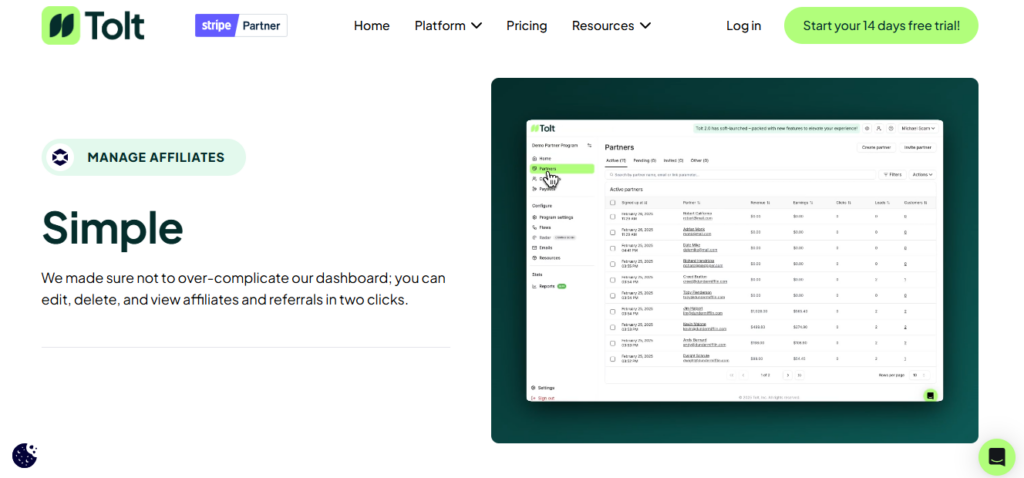This screenshot has height=478, width=1024.
Task: Open the chat widget bubble
Action: point(997,457)
